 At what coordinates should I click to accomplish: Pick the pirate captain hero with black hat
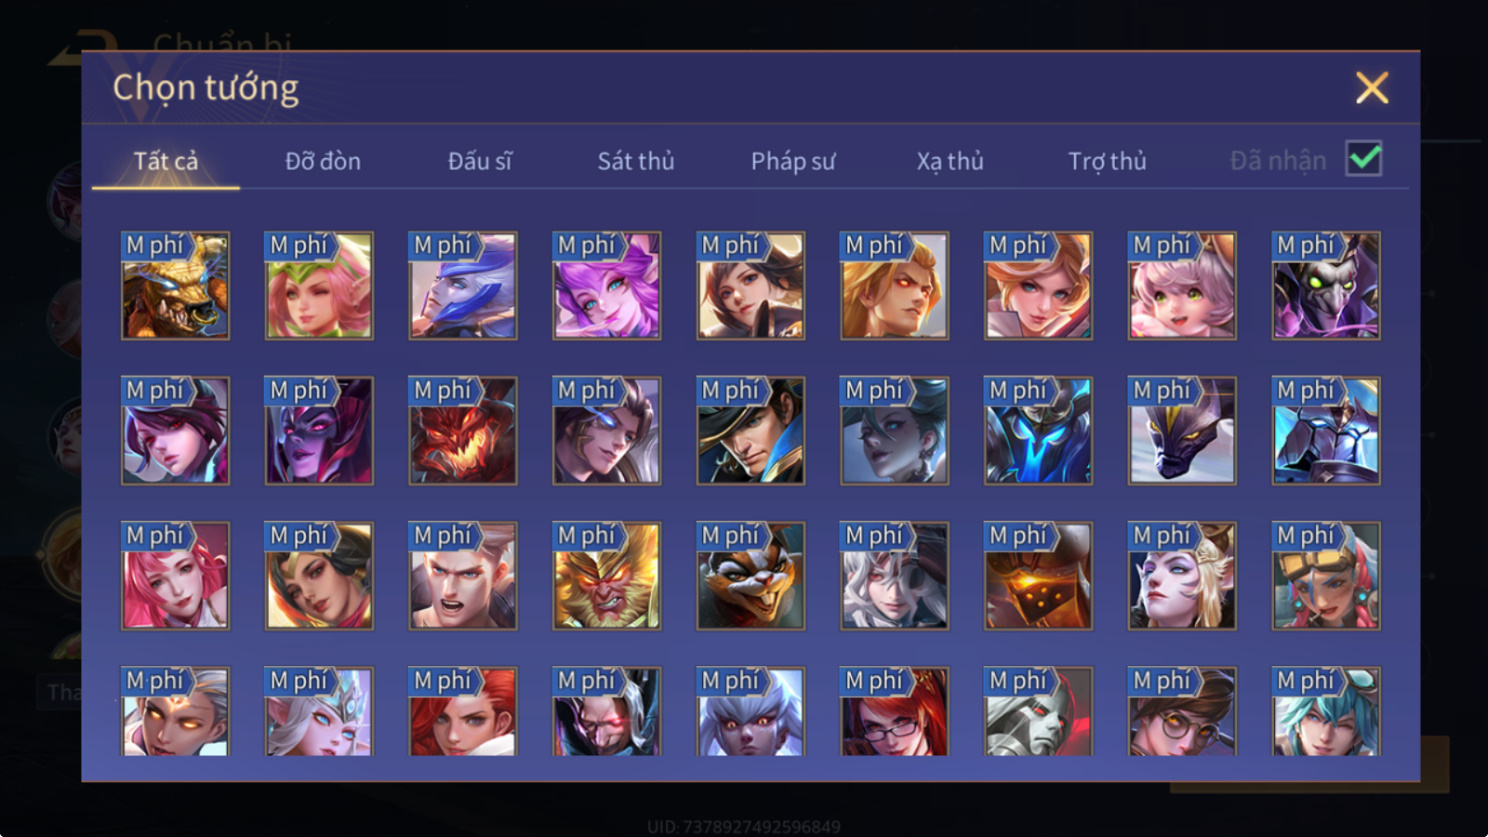[751, 431]
